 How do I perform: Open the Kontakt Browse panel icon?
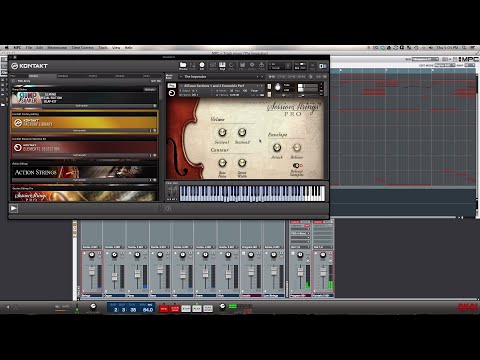[x=183, y=65]
